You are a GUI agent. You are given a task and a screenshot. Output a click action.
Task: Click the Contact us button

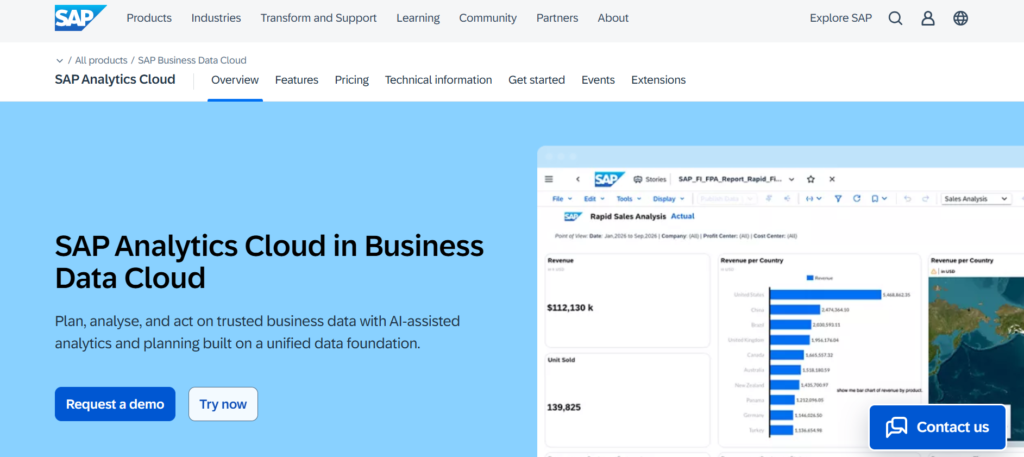938,427
